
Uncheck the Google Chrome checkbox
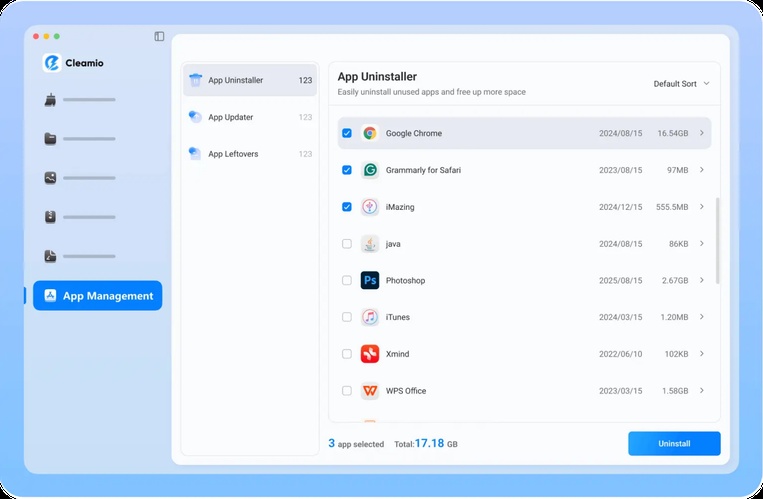click(347, 133)
